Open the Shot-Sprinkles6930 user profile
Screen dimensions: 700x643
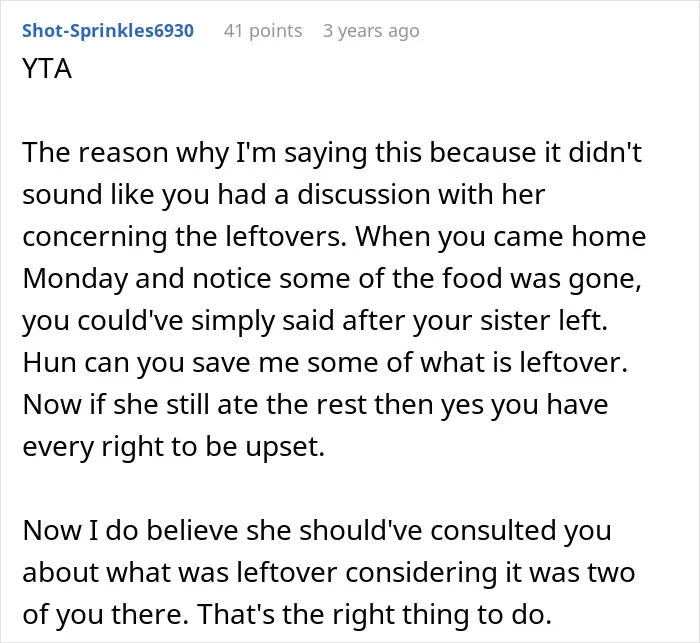(108, 31)
